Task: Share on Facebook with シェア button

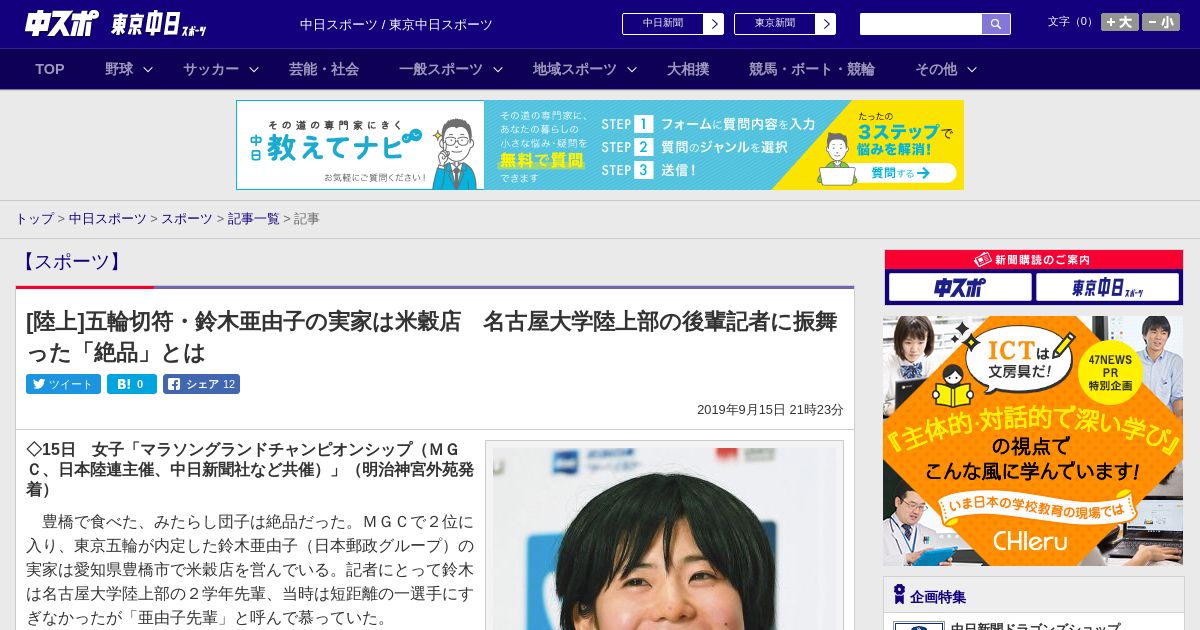Action: point(201,384)
